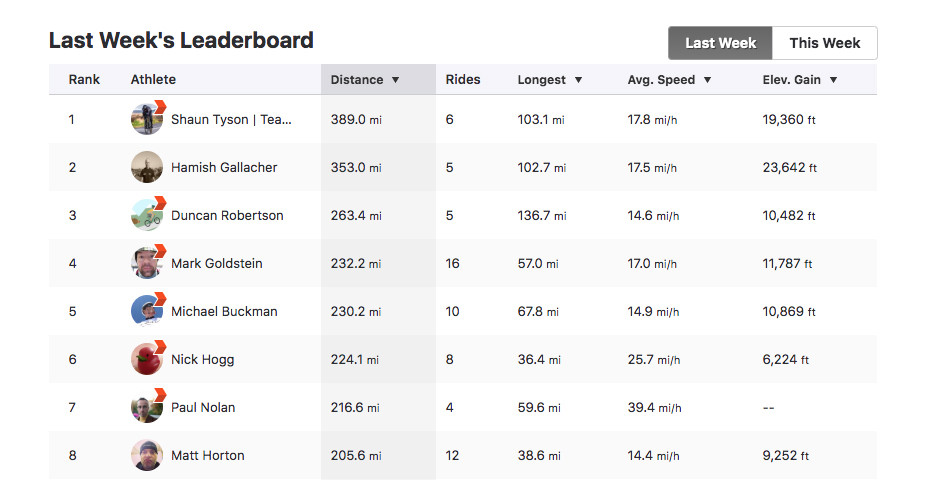Open Hamish Gallacher's profile photo

pos(146,167)
